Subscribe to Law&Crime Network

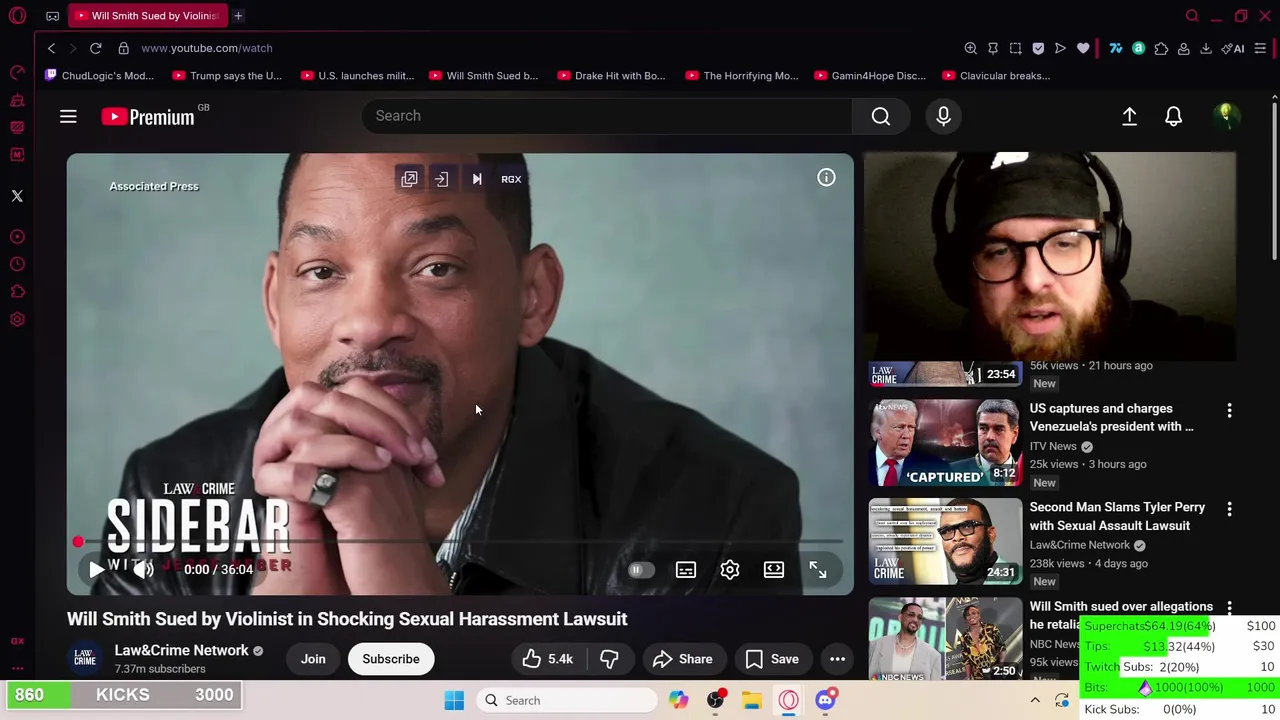(x=391, y=659)
